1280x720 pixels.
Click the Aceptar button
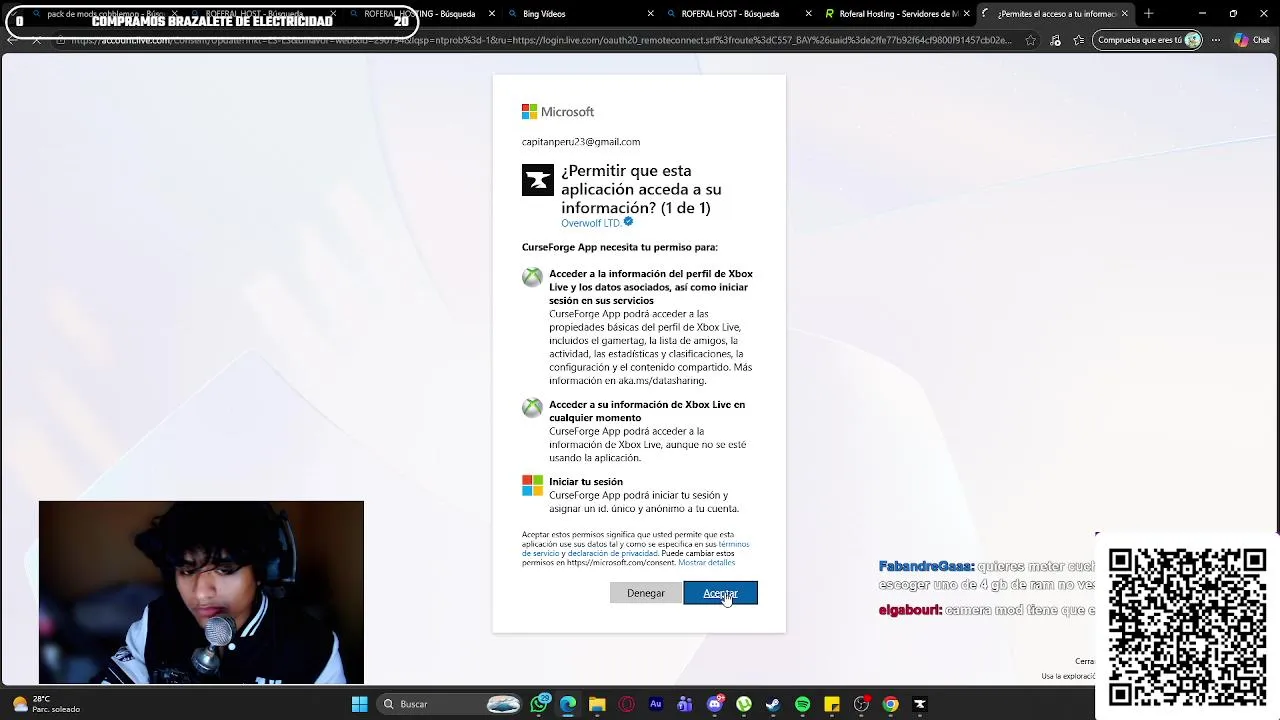720,593
